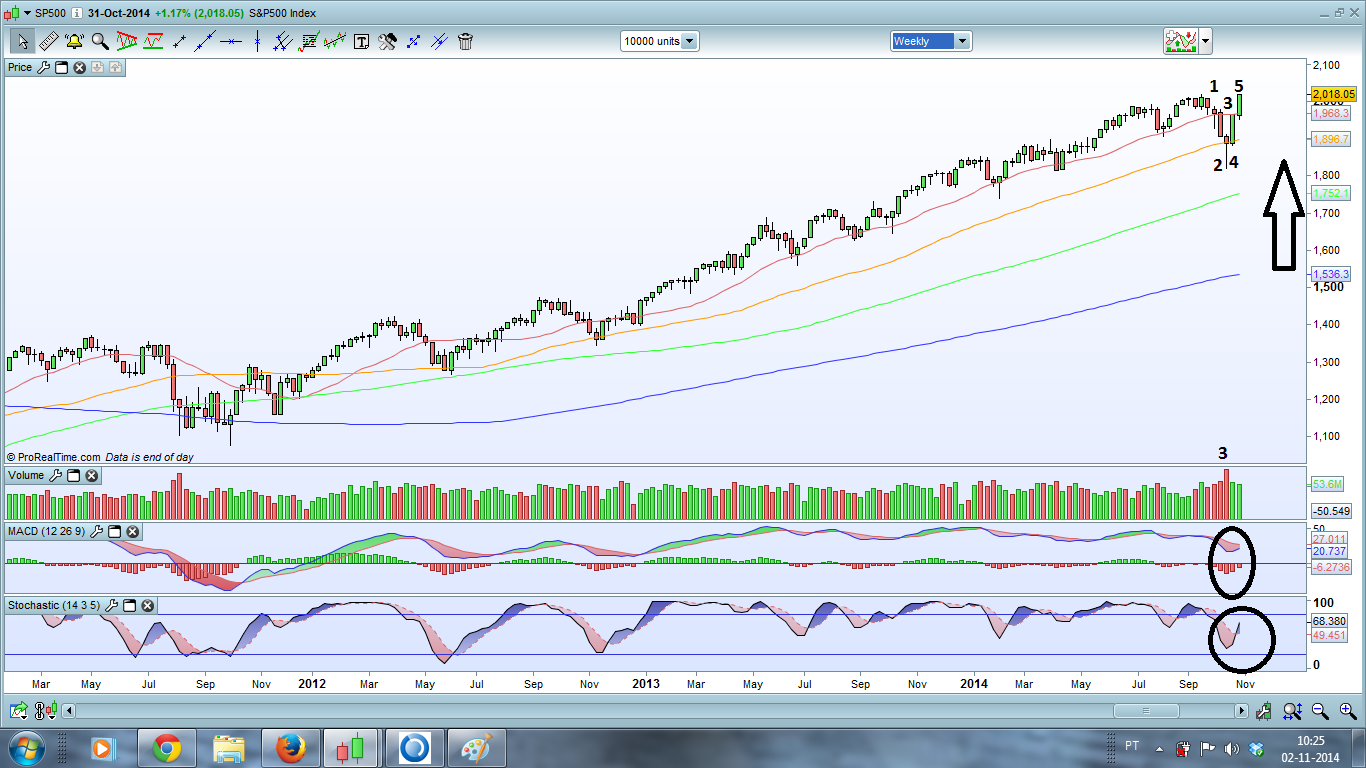This screenshot has width=1366, height=768.
Task: Open MACD indicator wrench settings
Action: [96, 532]
